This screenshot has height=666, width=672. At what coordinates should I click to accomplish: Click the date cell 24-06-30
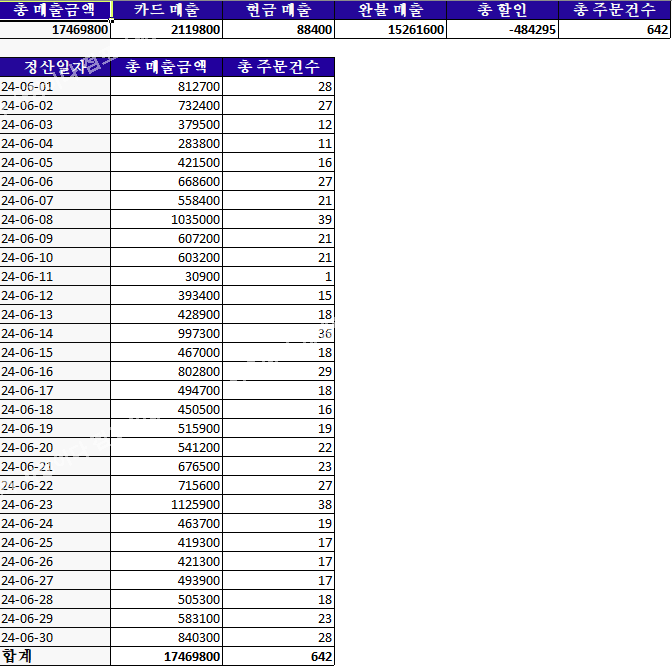pos(55,637)
